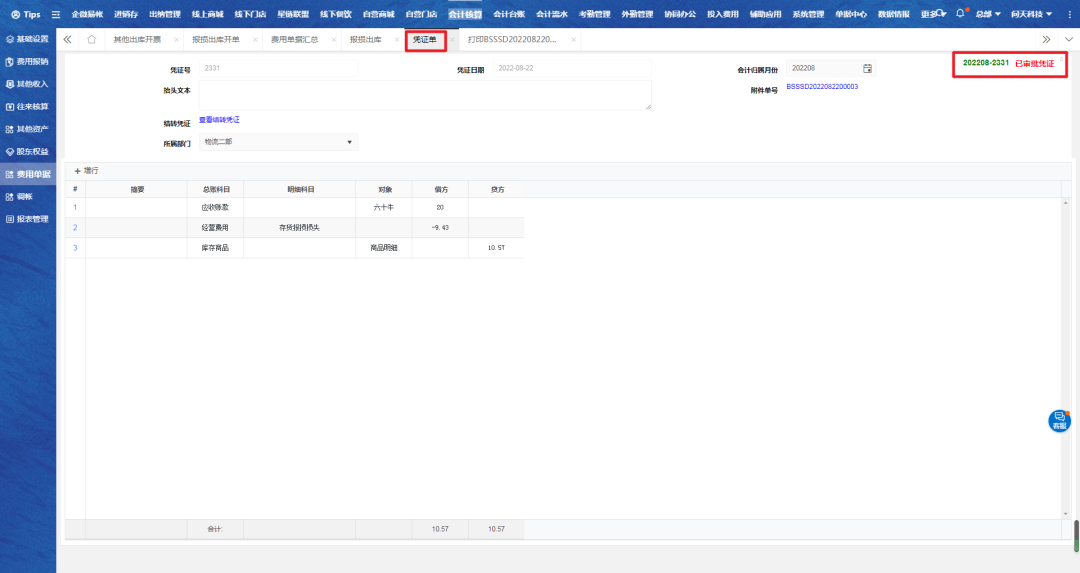Open the calendar picker for 会计归属月份
This screenshot has width=1080, height=573.
tap(868, 68)
